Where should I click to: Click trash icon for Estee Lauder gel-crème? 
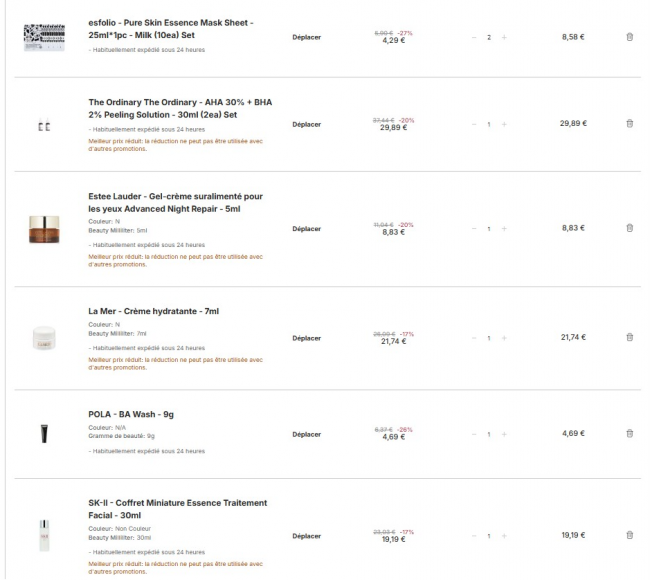coord(629,228)
